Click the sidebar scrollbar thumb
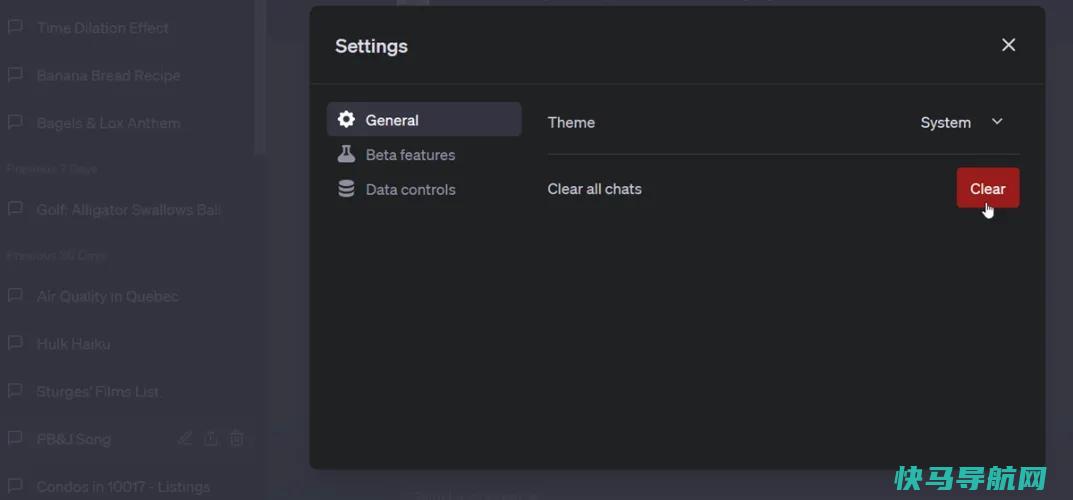This screenshot has height=500, width=1073. click(259, 75)
